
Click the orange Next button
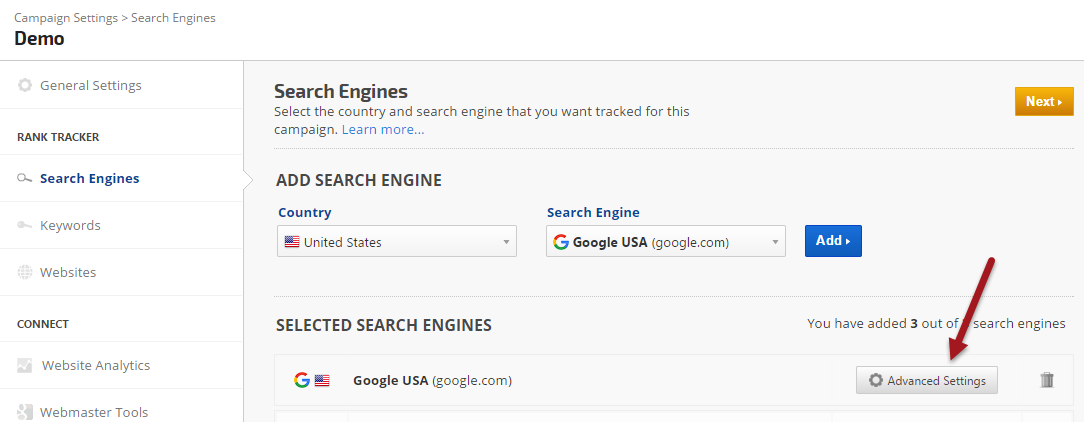coord(1043,101)
